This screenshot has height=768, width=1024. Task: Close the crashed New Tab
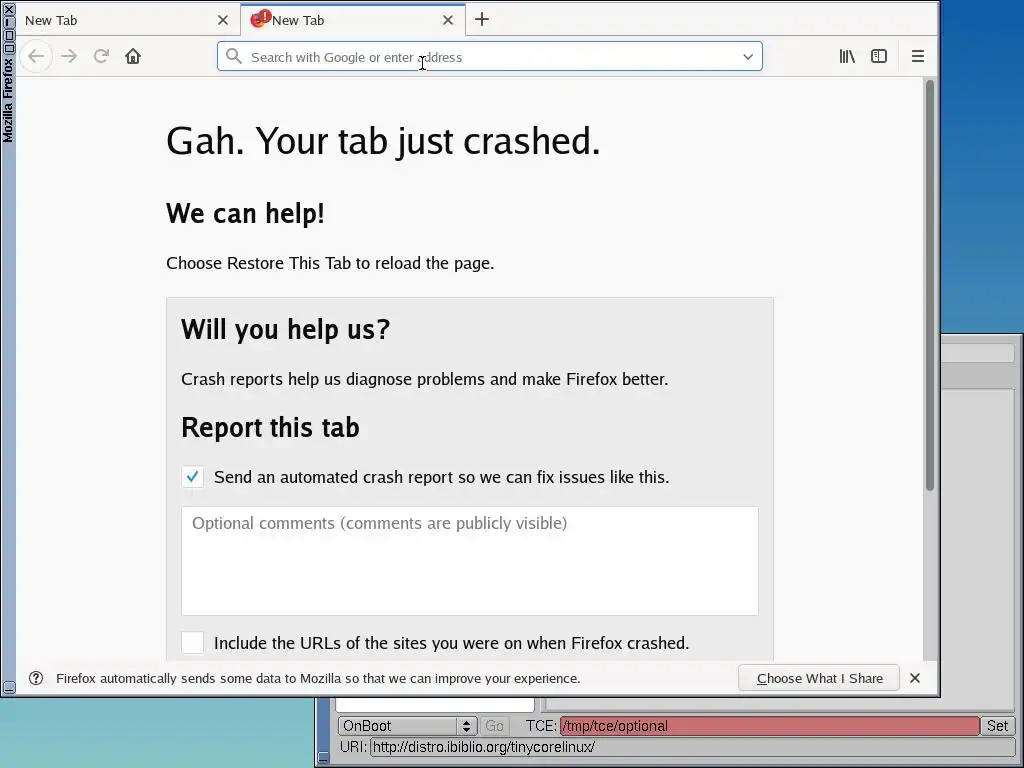(x=447, y=20)
